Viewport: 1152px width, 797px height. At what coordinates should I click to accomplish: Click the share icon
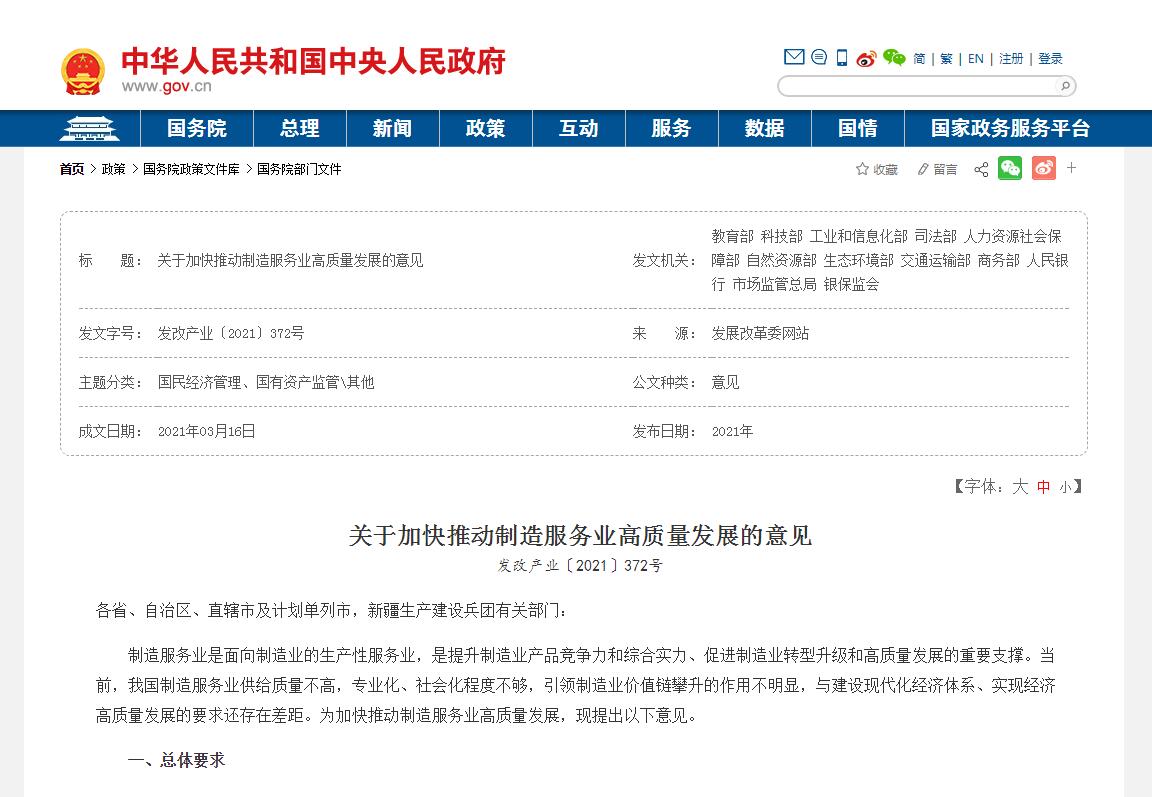coord(981,170)
